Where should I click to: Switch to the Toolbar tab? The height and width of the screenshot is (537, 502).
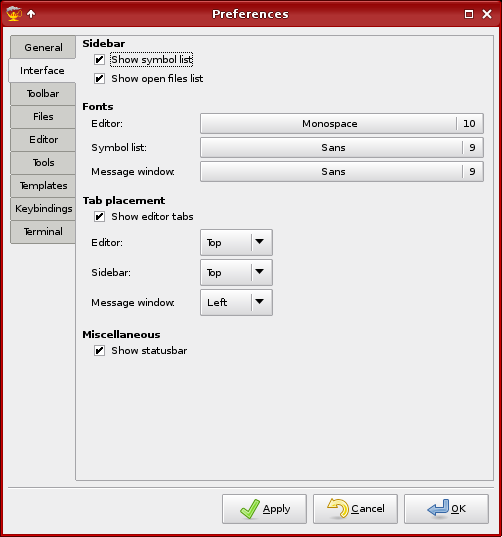tap(43, 93)
